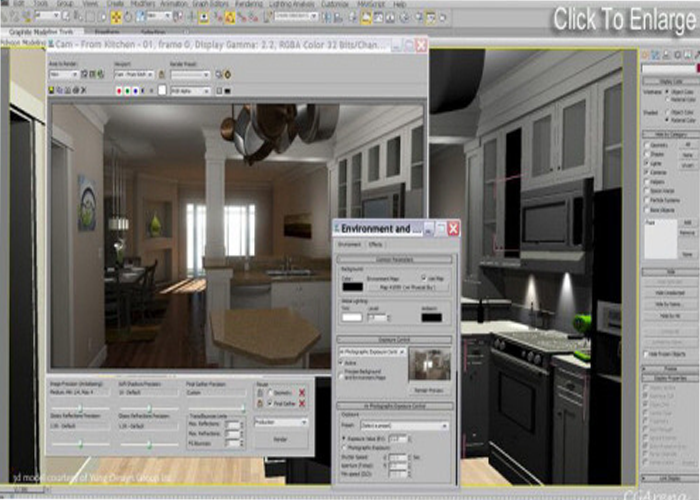Open the Rendering menu
The image size is (700, 500).
[x=249, y=4]
